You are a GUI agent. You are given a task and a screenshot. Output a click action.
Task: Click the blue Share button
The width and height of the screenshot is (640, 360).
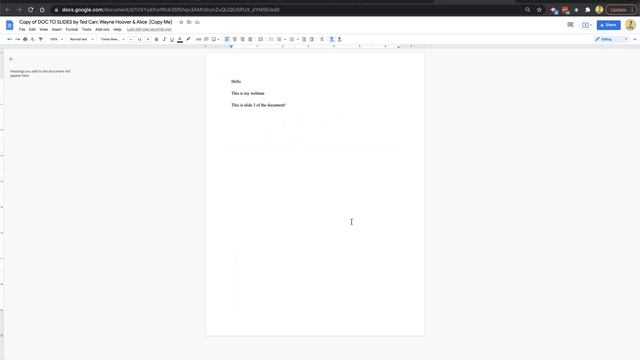608,25
